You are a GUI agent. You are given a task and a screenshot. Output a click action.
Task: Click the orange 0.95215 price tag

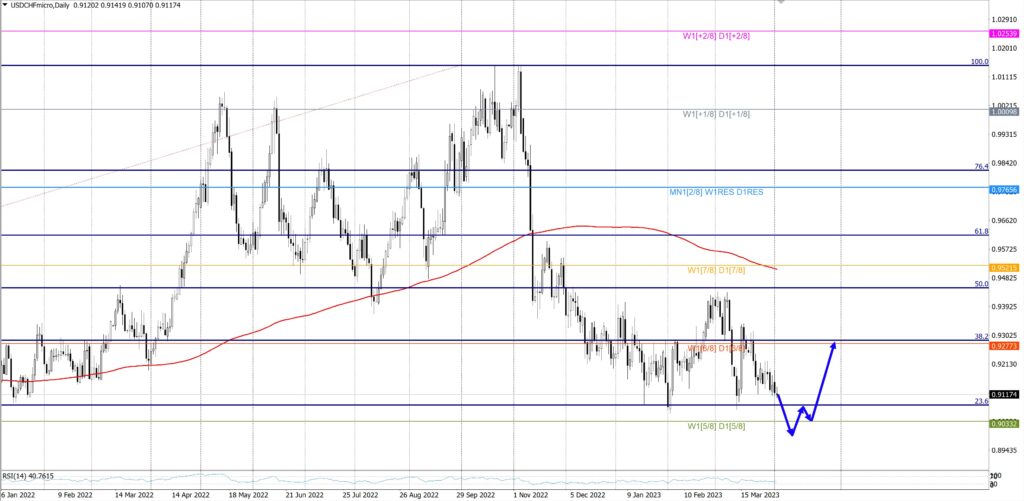click(x=1004, y=268)
